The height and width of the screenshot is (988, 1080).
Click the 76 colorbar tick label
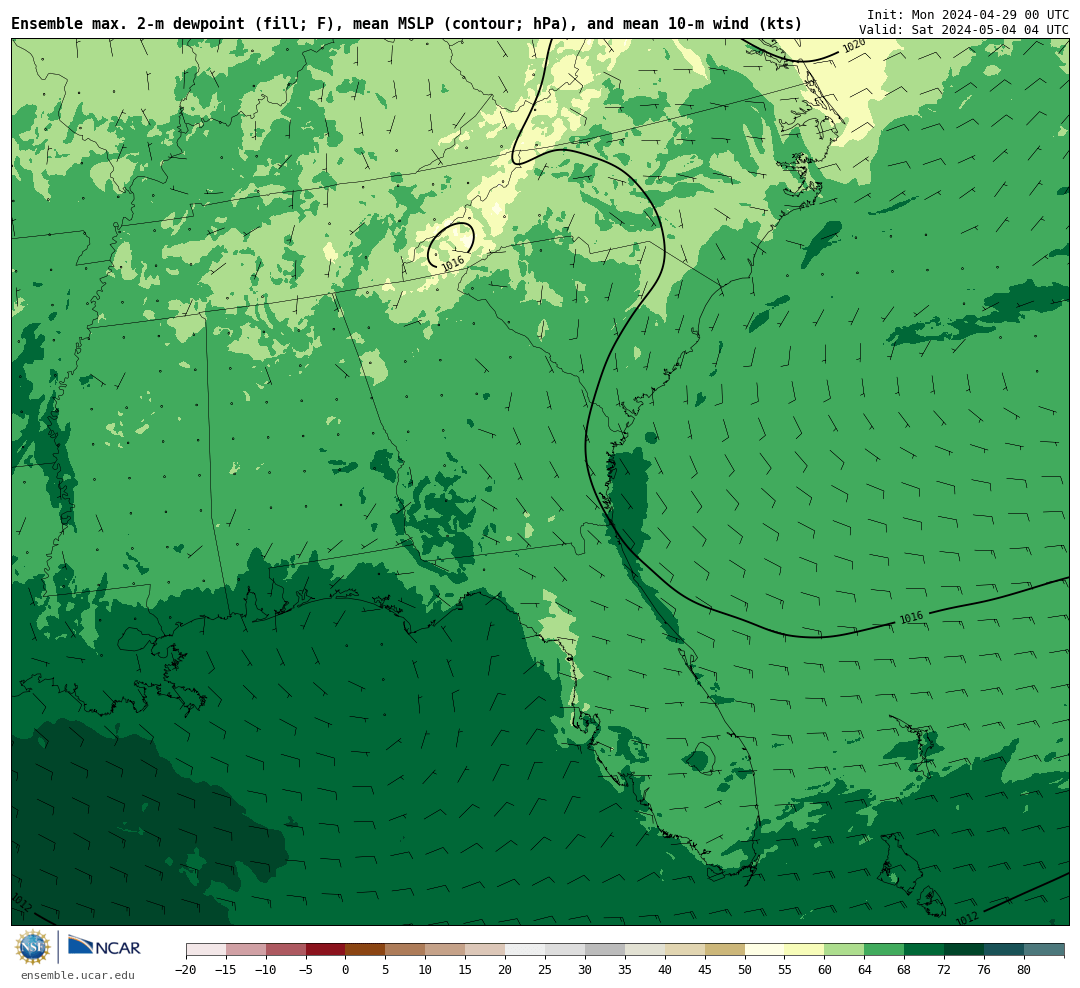click(x=984, y=969)
